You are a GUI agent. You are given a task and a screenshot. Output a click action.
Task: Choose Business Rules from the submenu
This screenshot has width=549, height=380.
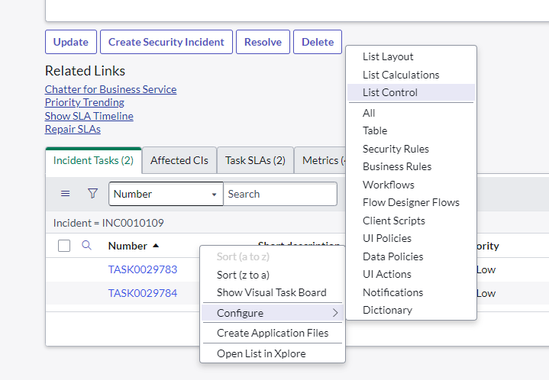point(397,166)
